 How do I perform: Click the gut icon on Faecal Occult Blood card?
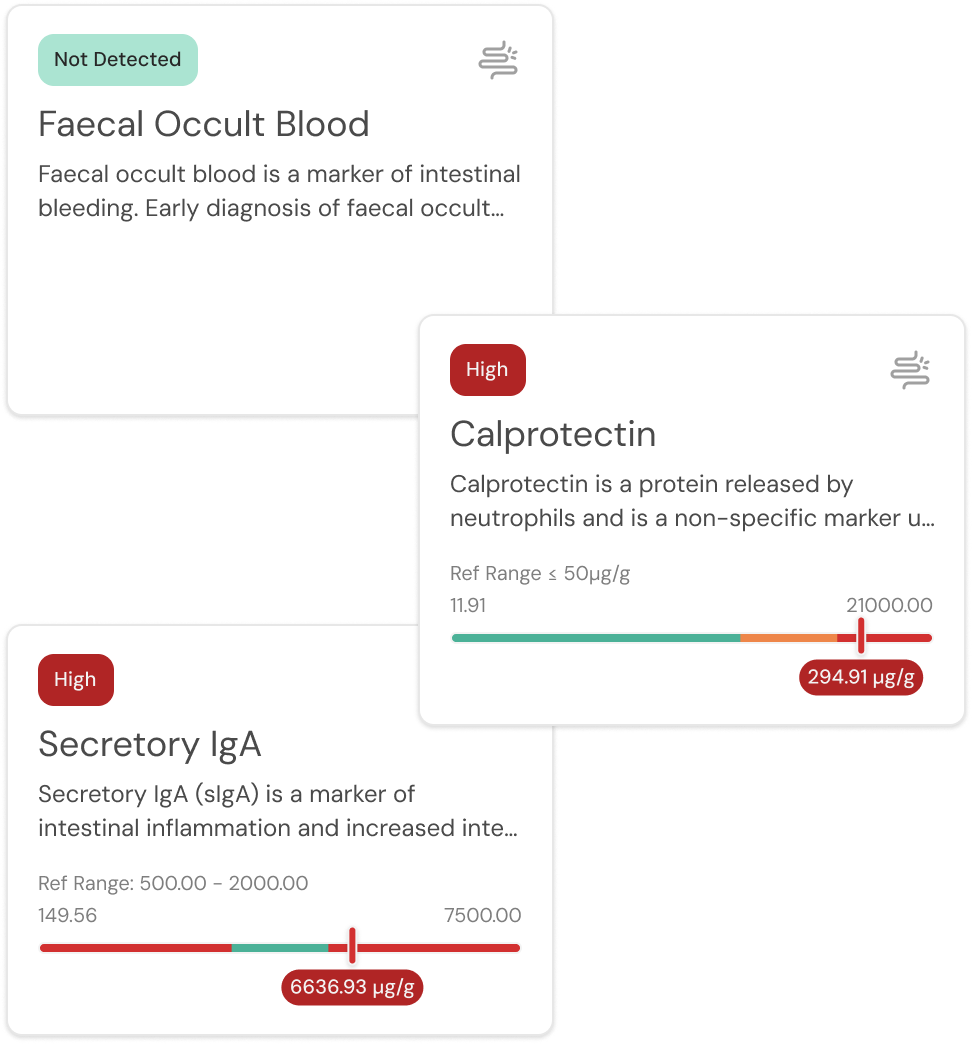coord(498,61)
